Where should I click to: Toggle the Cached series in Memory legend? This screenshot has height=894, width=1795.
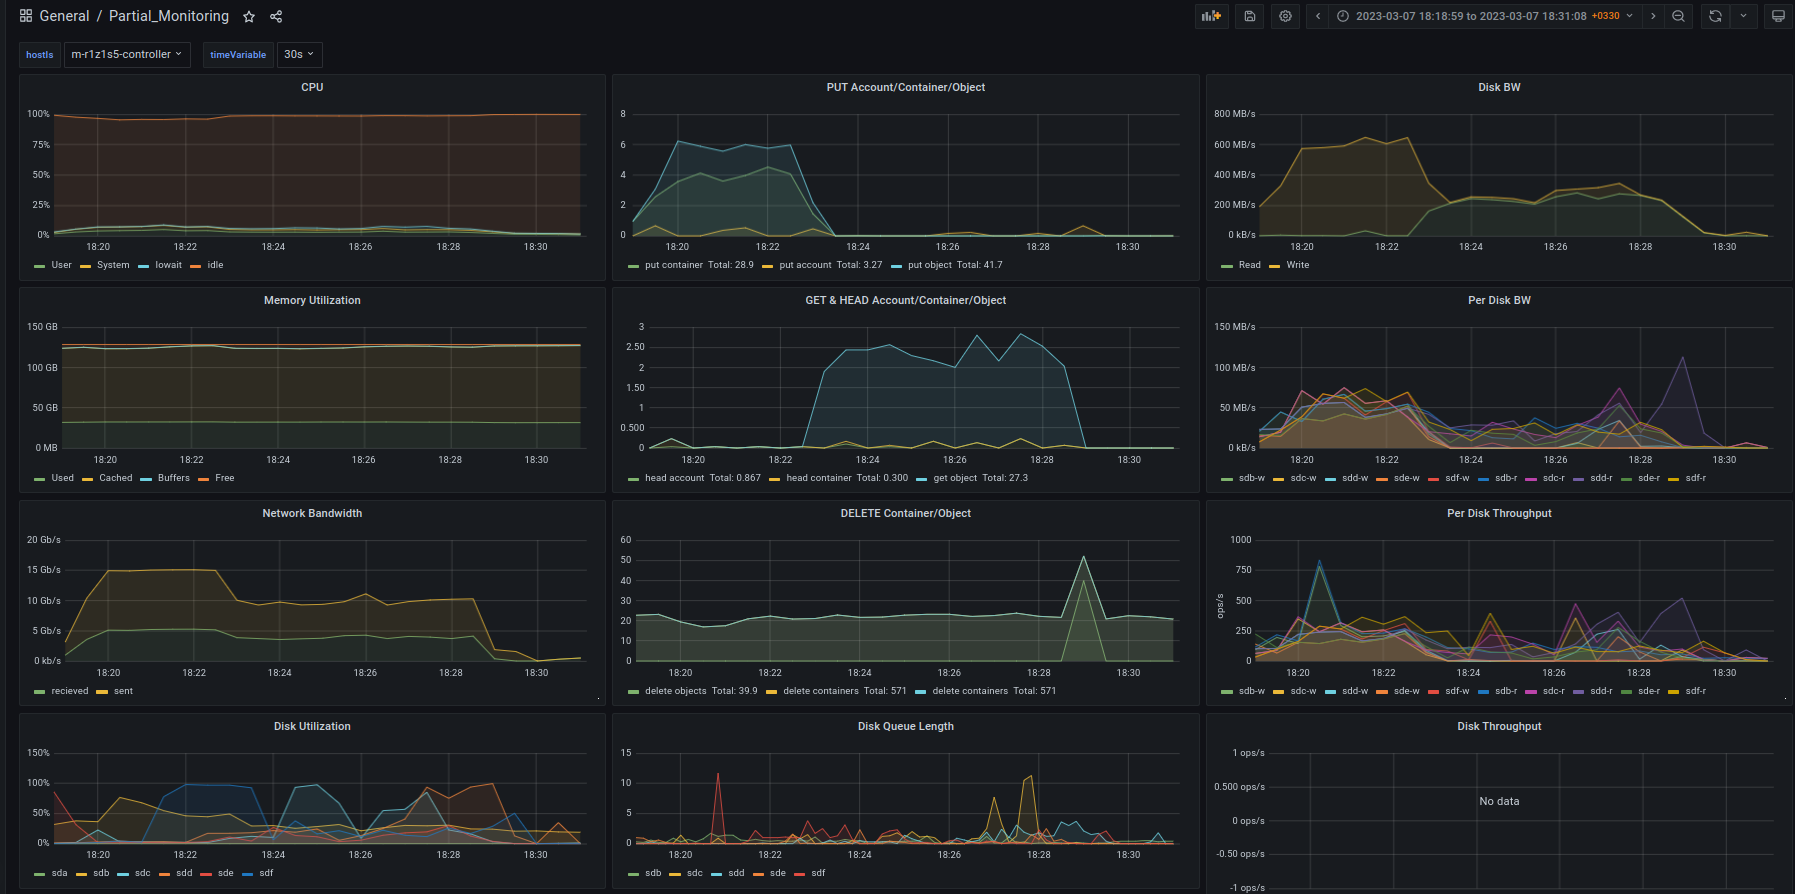[x=115, y=478]
